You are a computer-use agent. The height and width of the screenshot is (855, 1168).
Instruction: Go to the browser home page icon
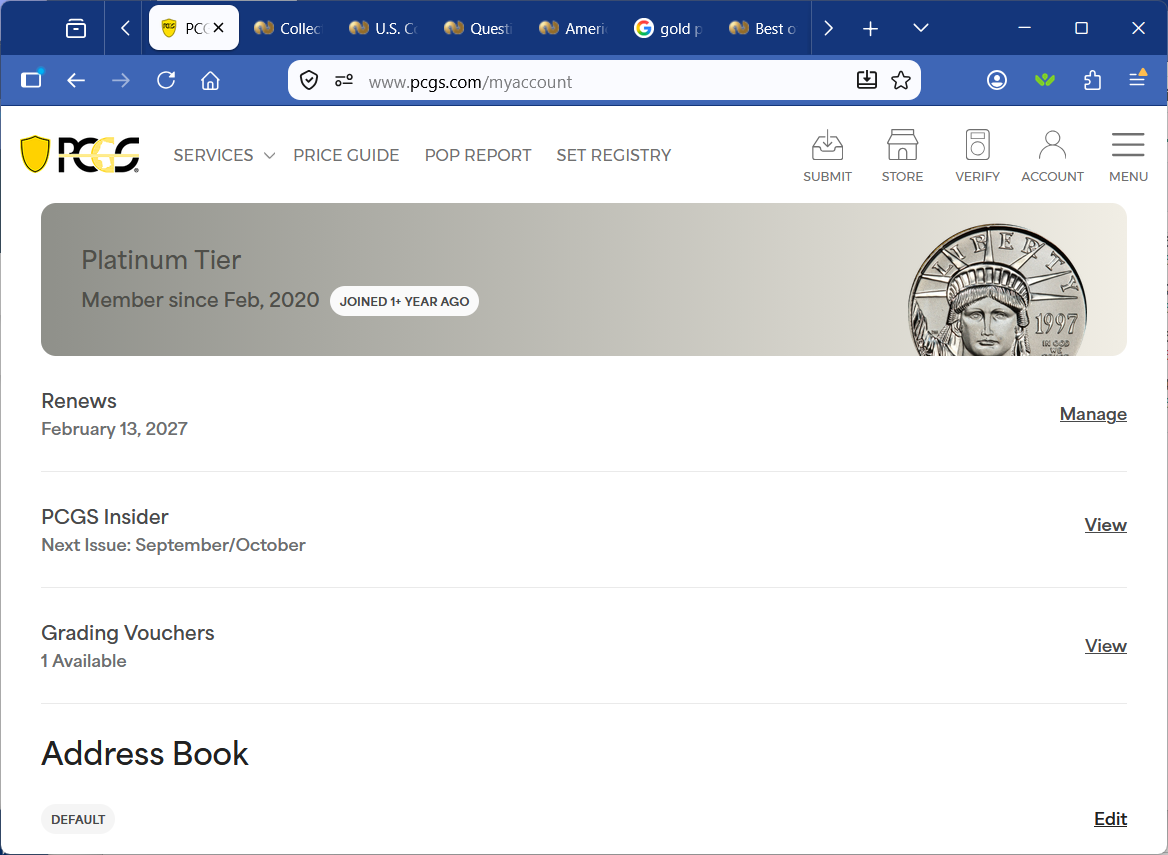pos(211,80)
